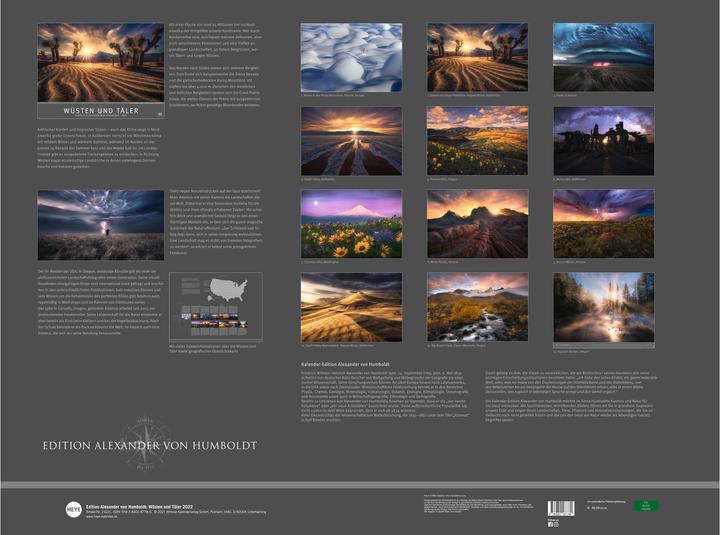Open the snow drifts photo thumbnail

coord(351,57)
